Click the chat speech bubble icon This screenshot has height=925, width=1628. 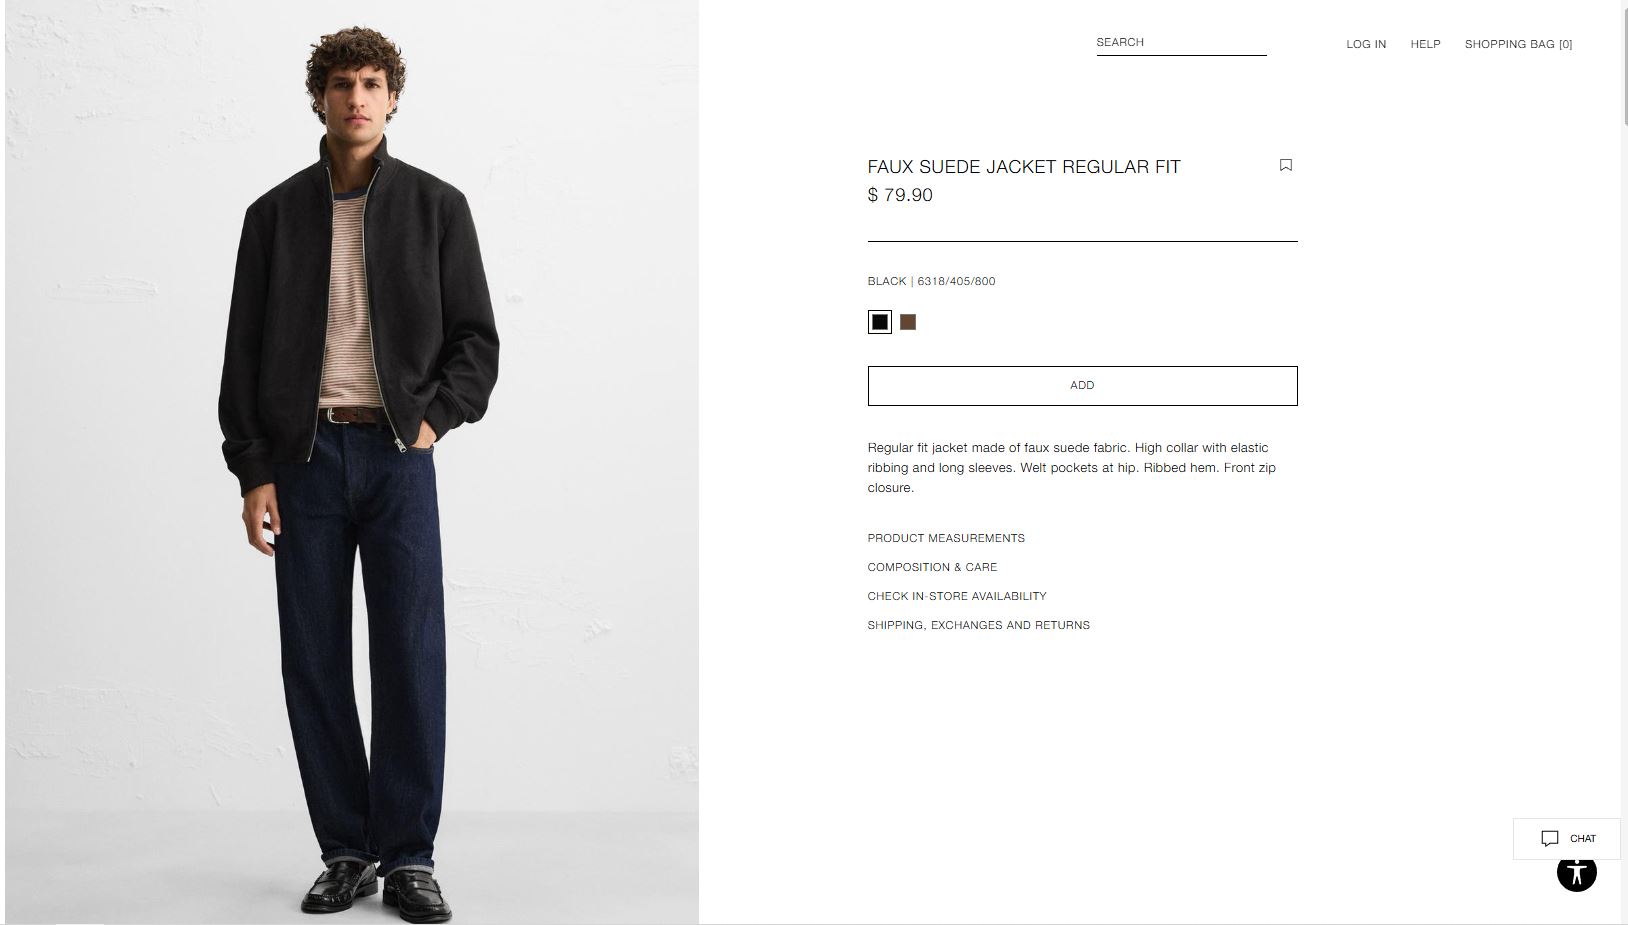(1549, 839)
